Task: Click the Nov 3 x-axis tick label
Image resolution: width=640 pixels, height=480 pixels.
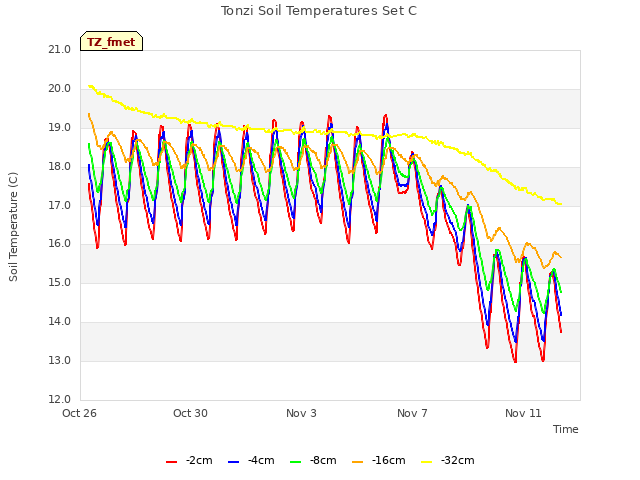Action: pyautogui.click(x=301, y=413)
